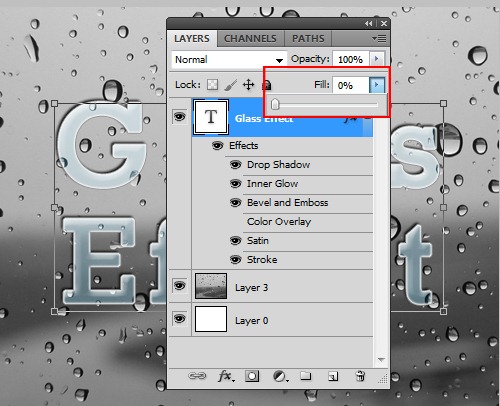This screenshot has height=406, width=500.
Task: Lock transparent pixels icon
Action: point(212,85)
